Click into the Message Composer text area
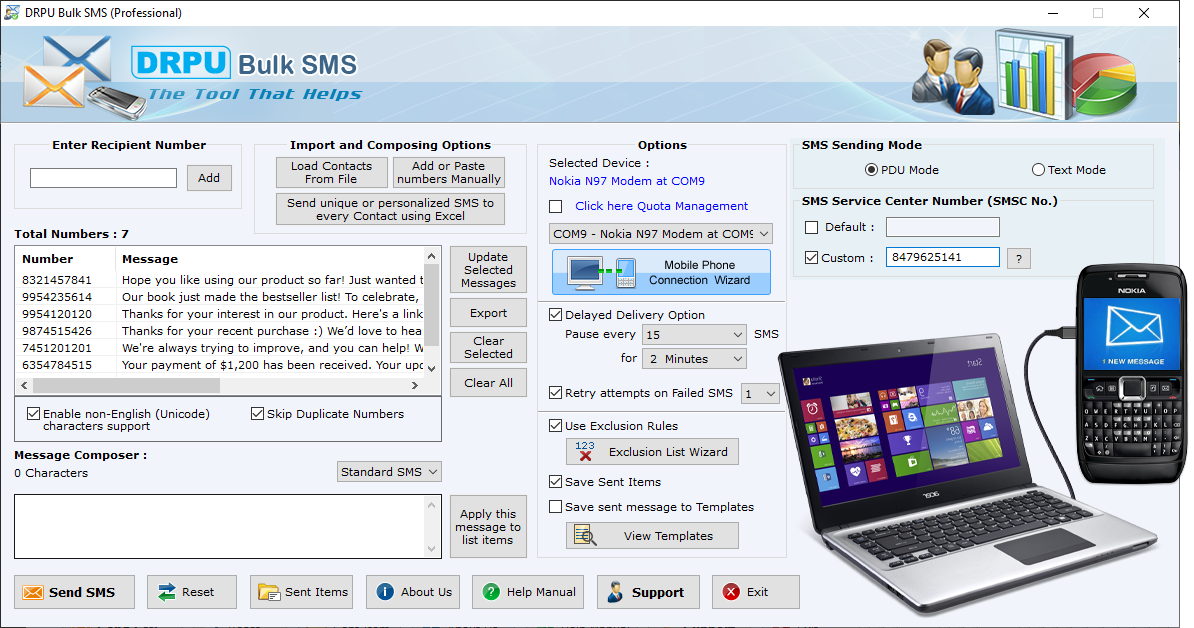The width and height of the screenshot is (1194, 628). tap(219, 527)
